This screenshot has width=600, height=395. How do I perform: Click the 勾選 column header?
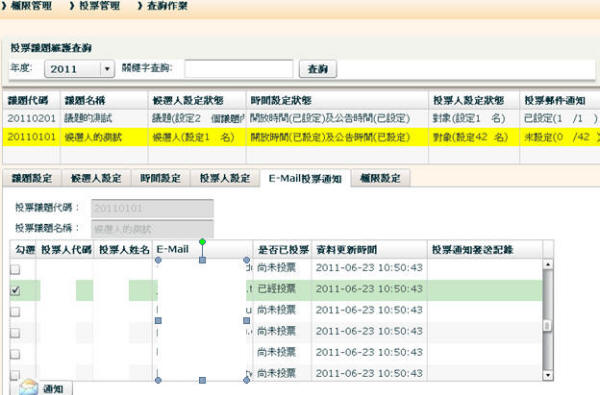click(23, 250)
